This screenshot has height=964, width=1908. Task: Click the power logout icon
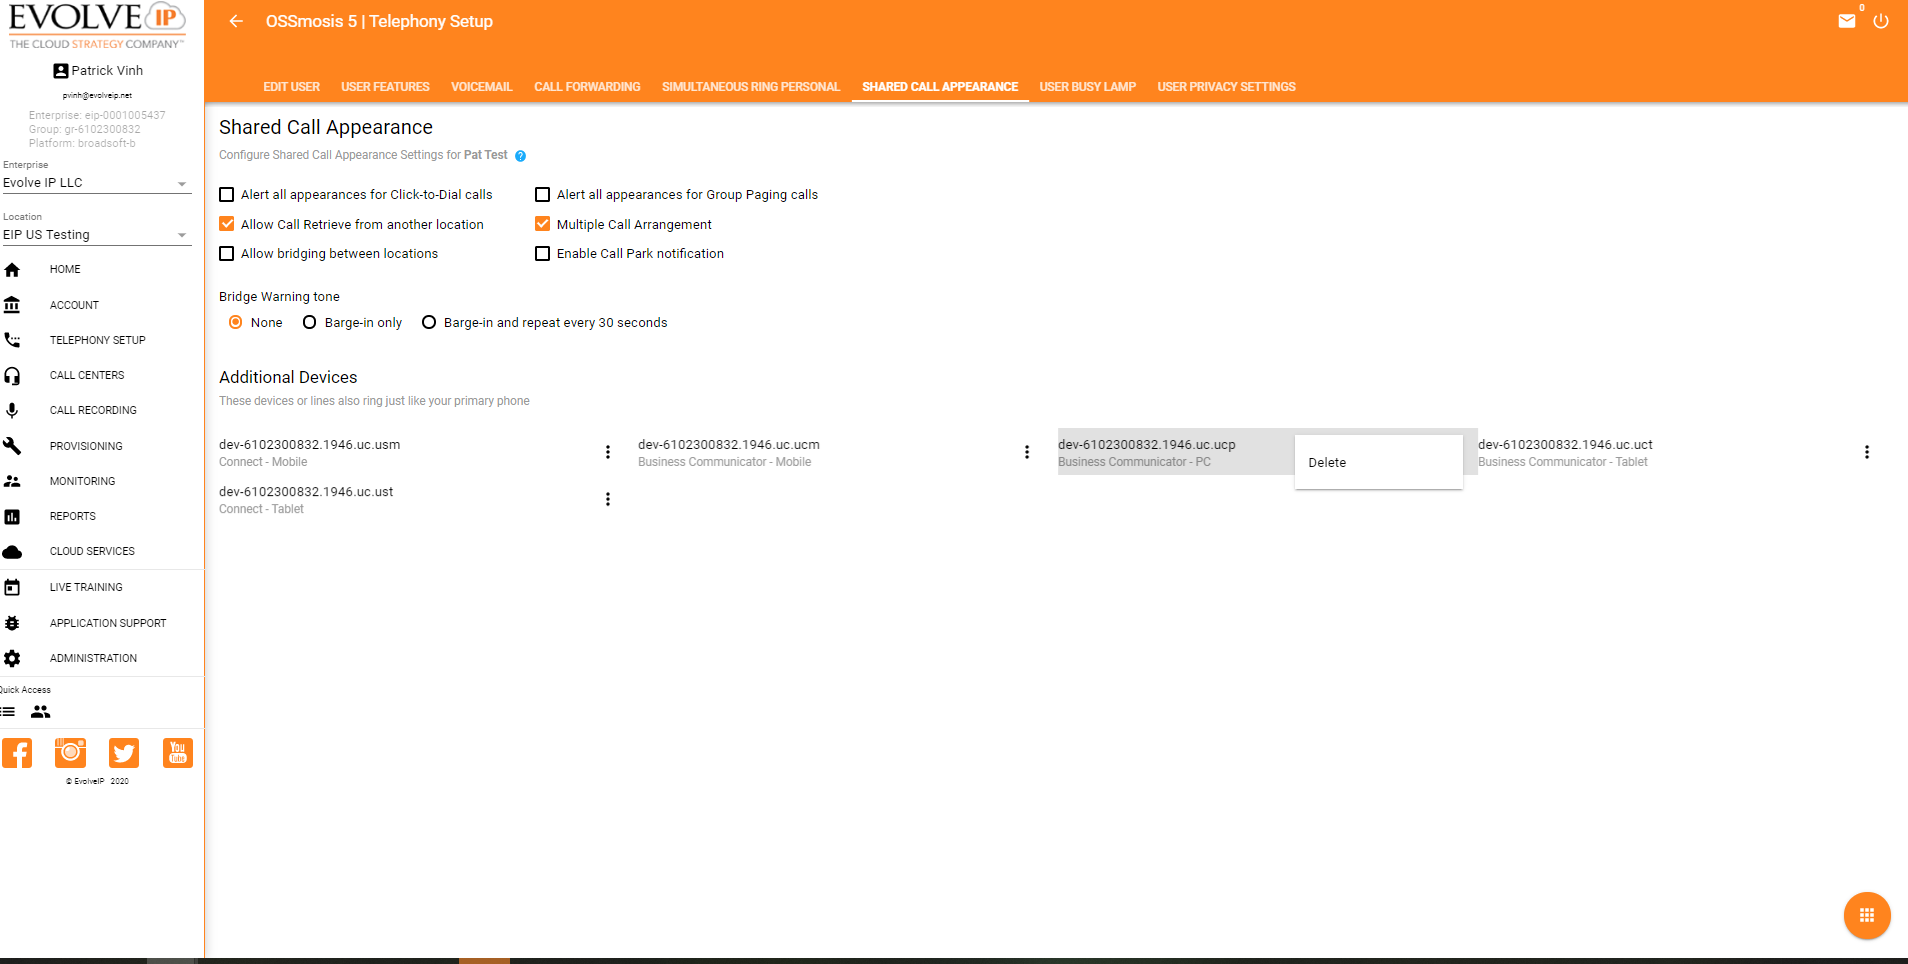click(x=1880, y=21)
